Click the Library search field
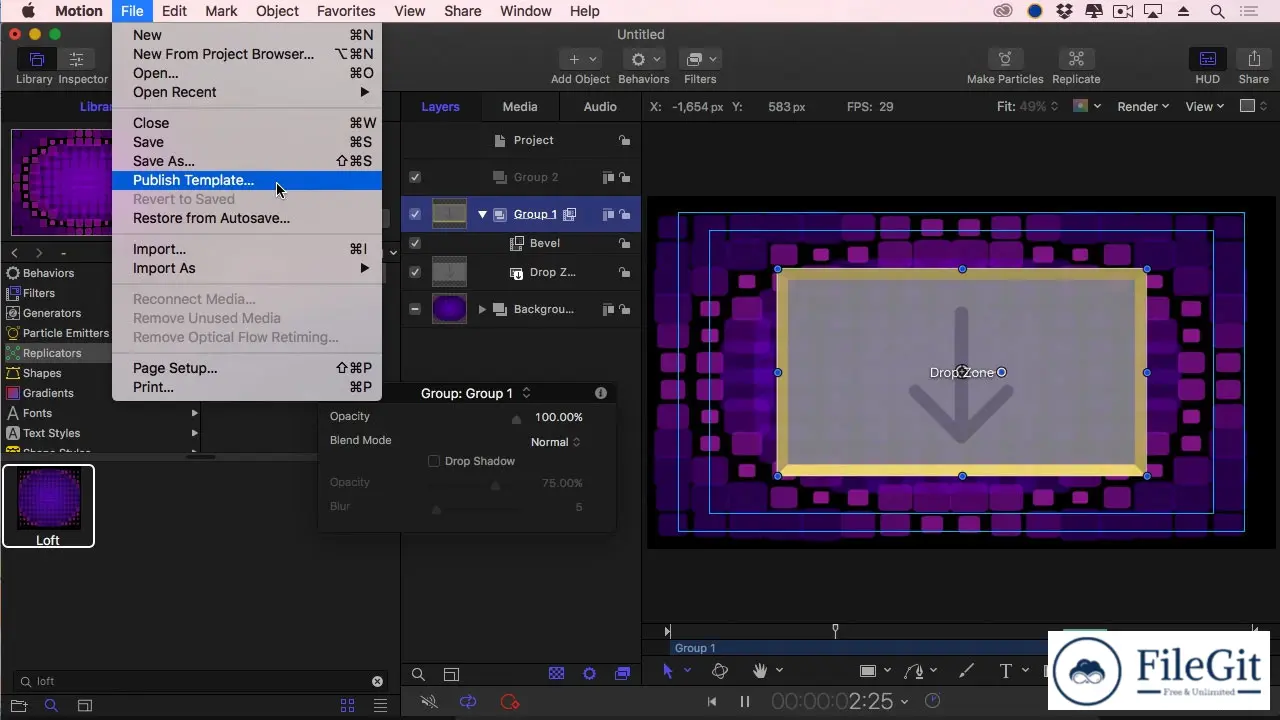 (x=200, y=681)
